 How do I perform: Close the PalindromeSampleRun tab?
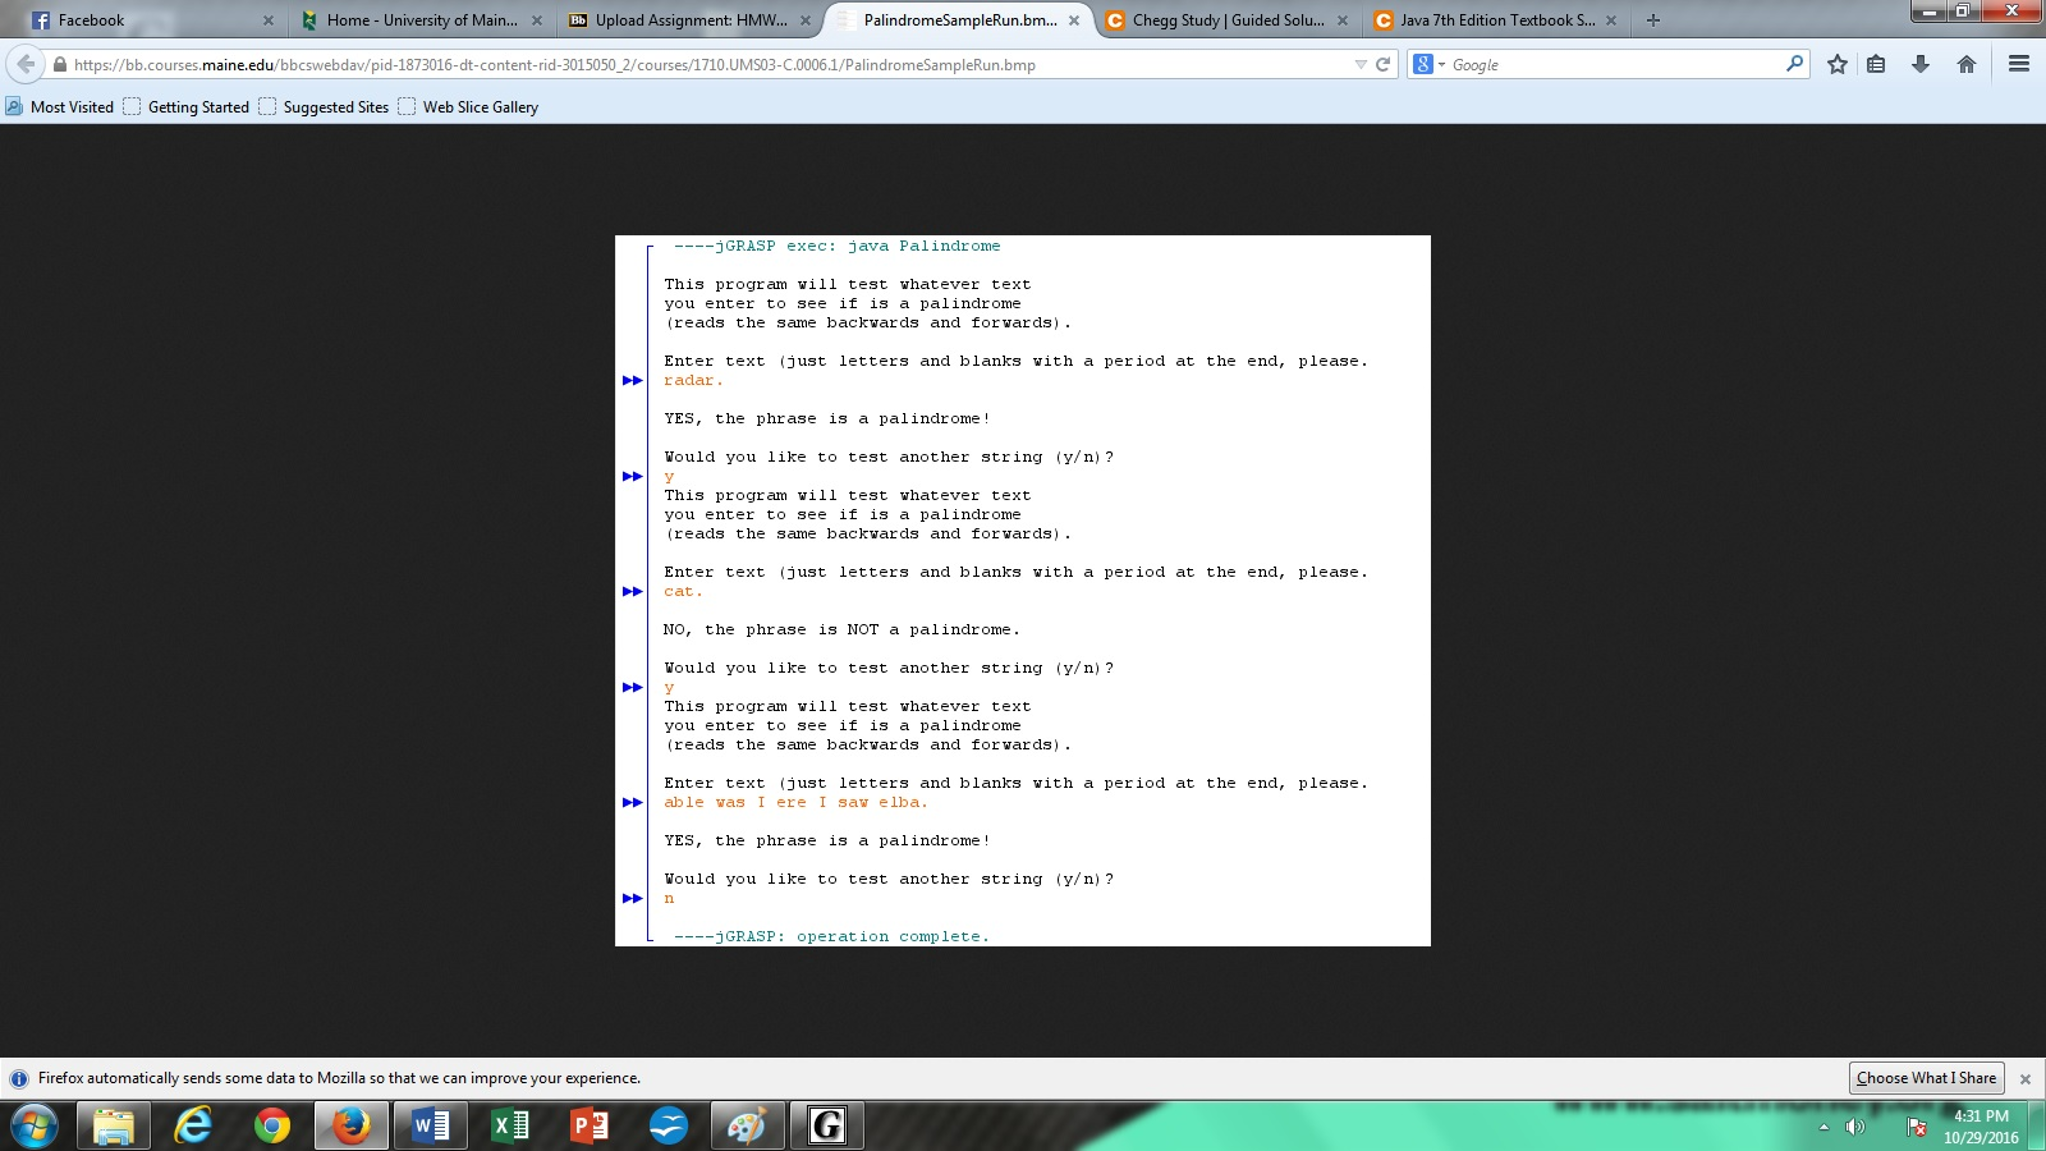coord(1074,20)
